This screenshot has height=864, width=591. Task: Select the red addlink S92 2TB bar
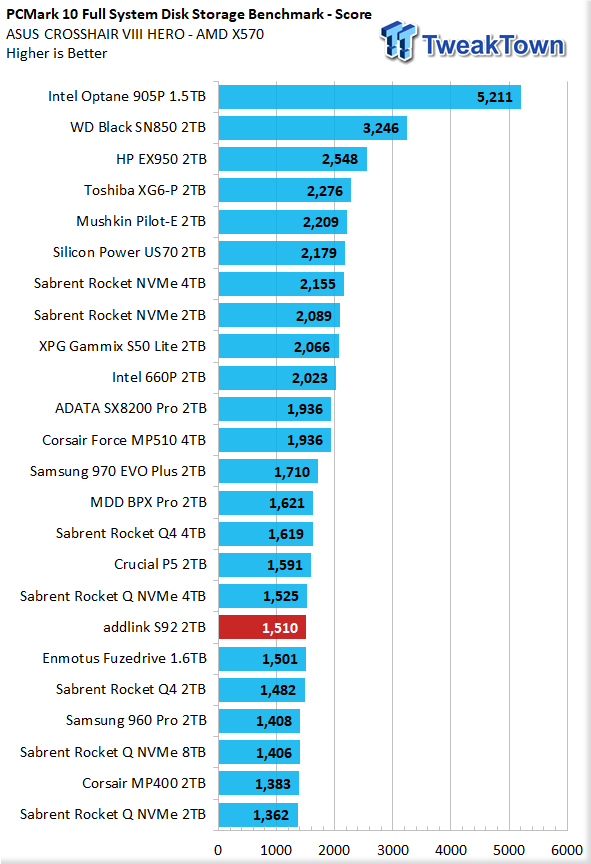click(262, 627)
